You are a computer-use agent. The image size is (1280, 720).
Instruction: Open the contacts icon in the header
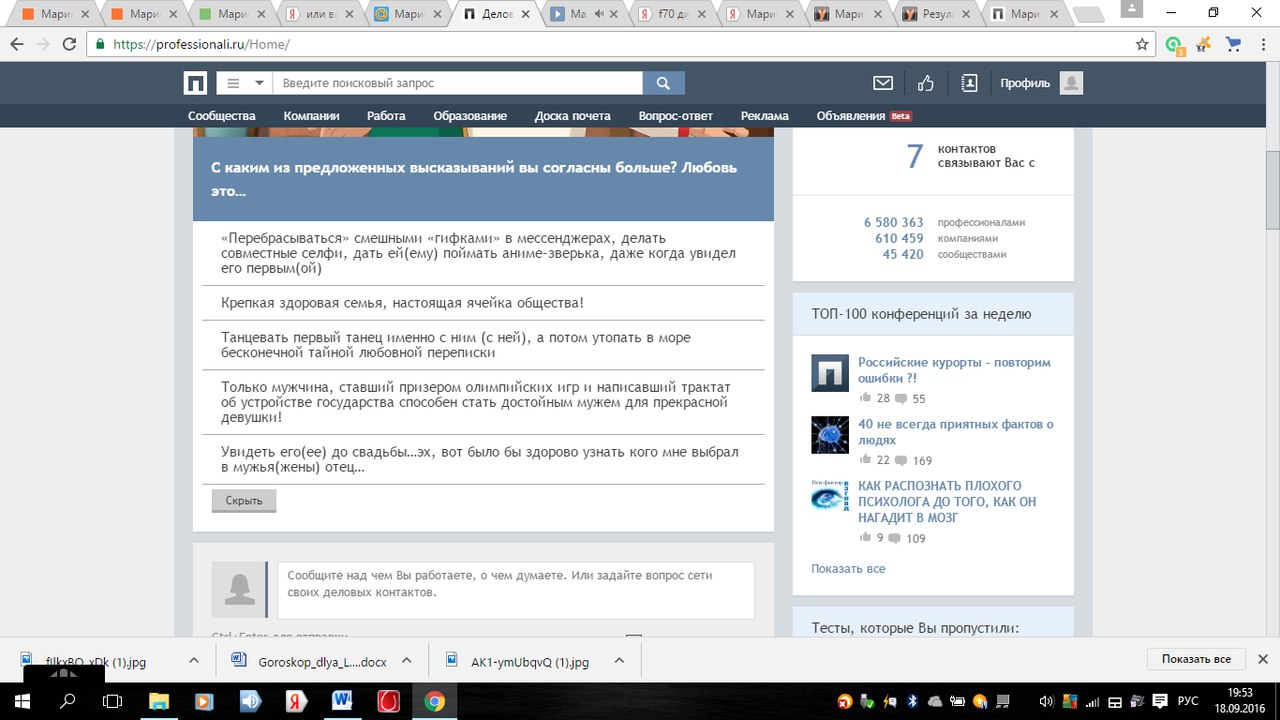click(x=968, y=83)
